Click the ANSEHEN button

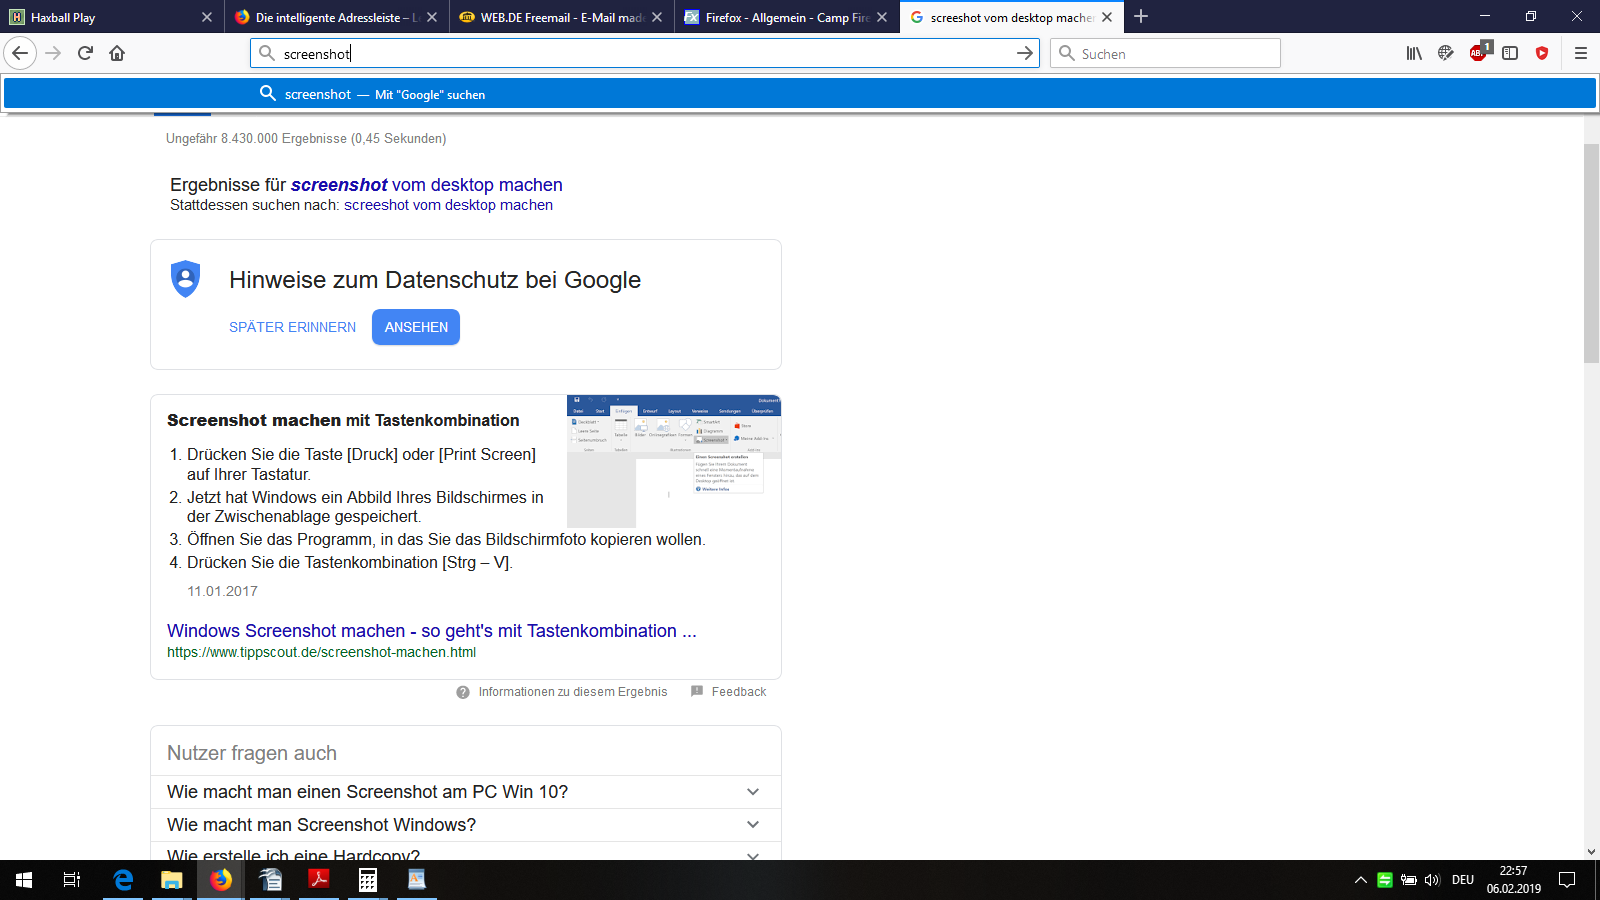pyautogui.click(x=416, y=327)
